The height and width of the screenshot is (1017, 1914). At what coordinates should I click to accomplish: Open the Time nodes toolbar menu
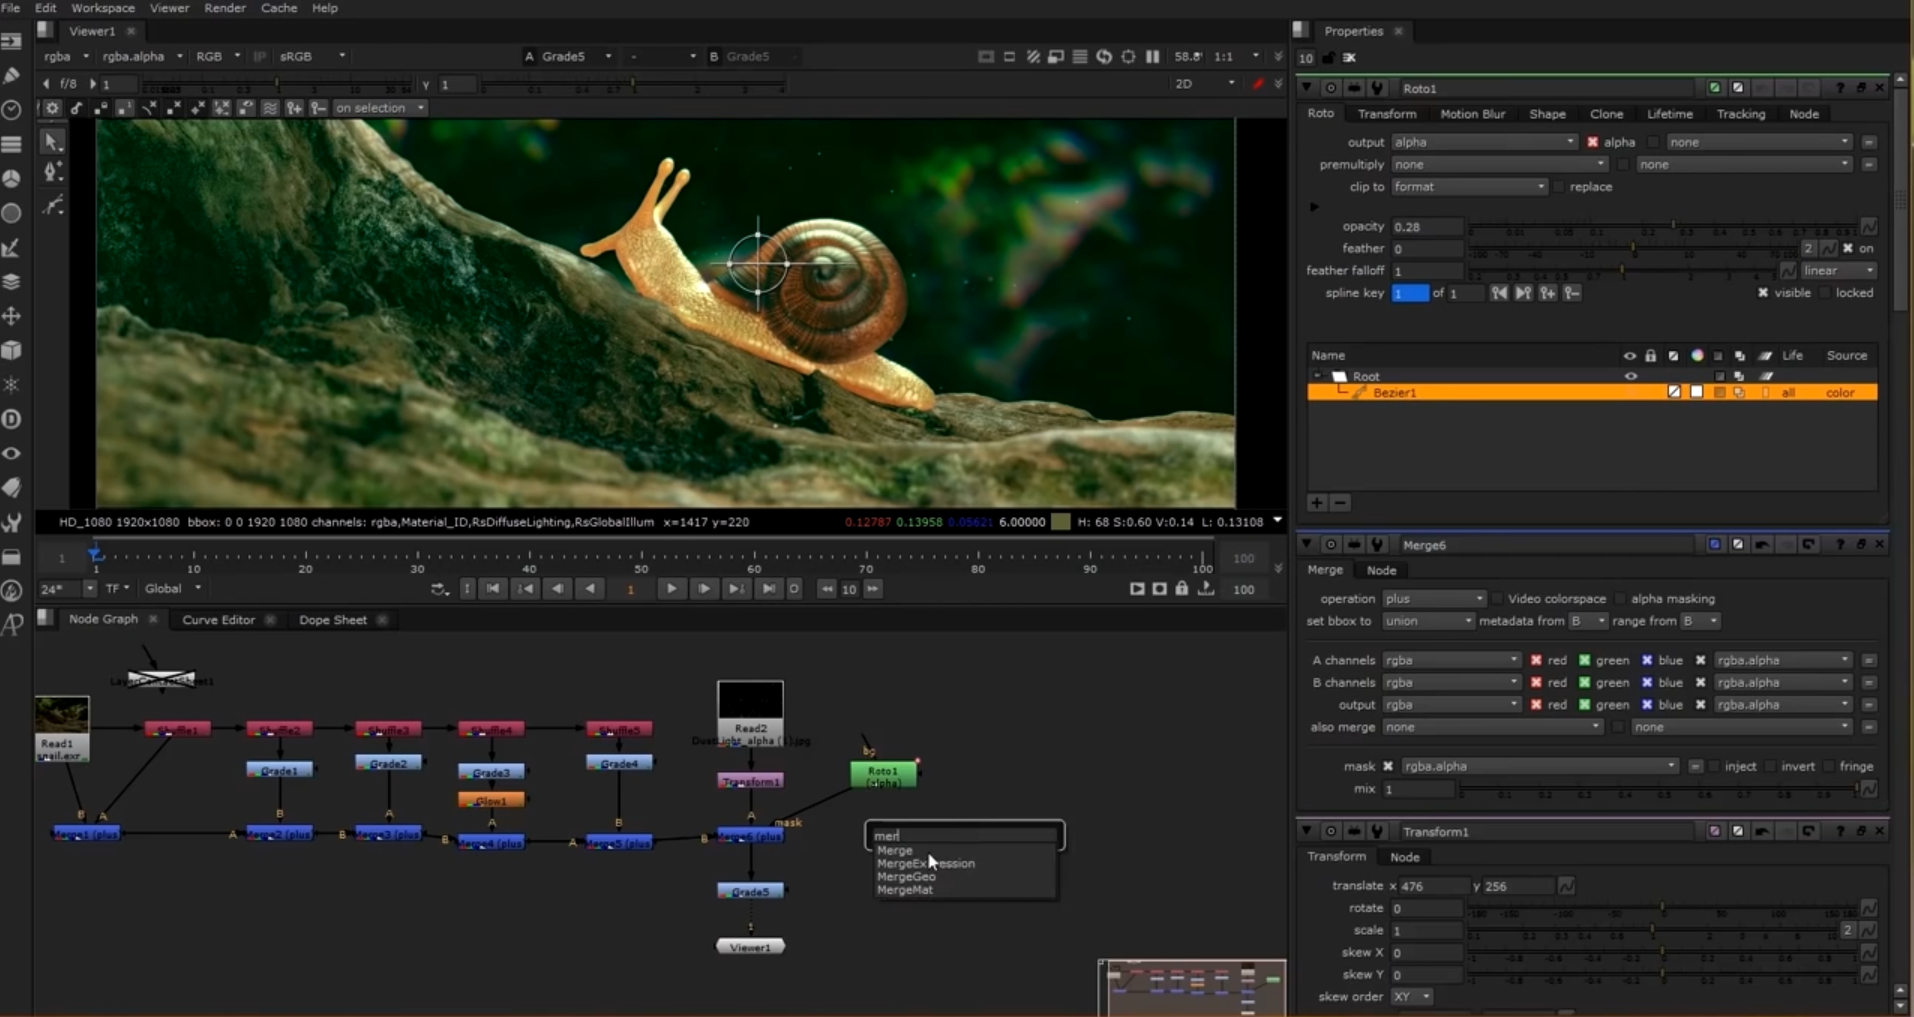tap(12, 110)
